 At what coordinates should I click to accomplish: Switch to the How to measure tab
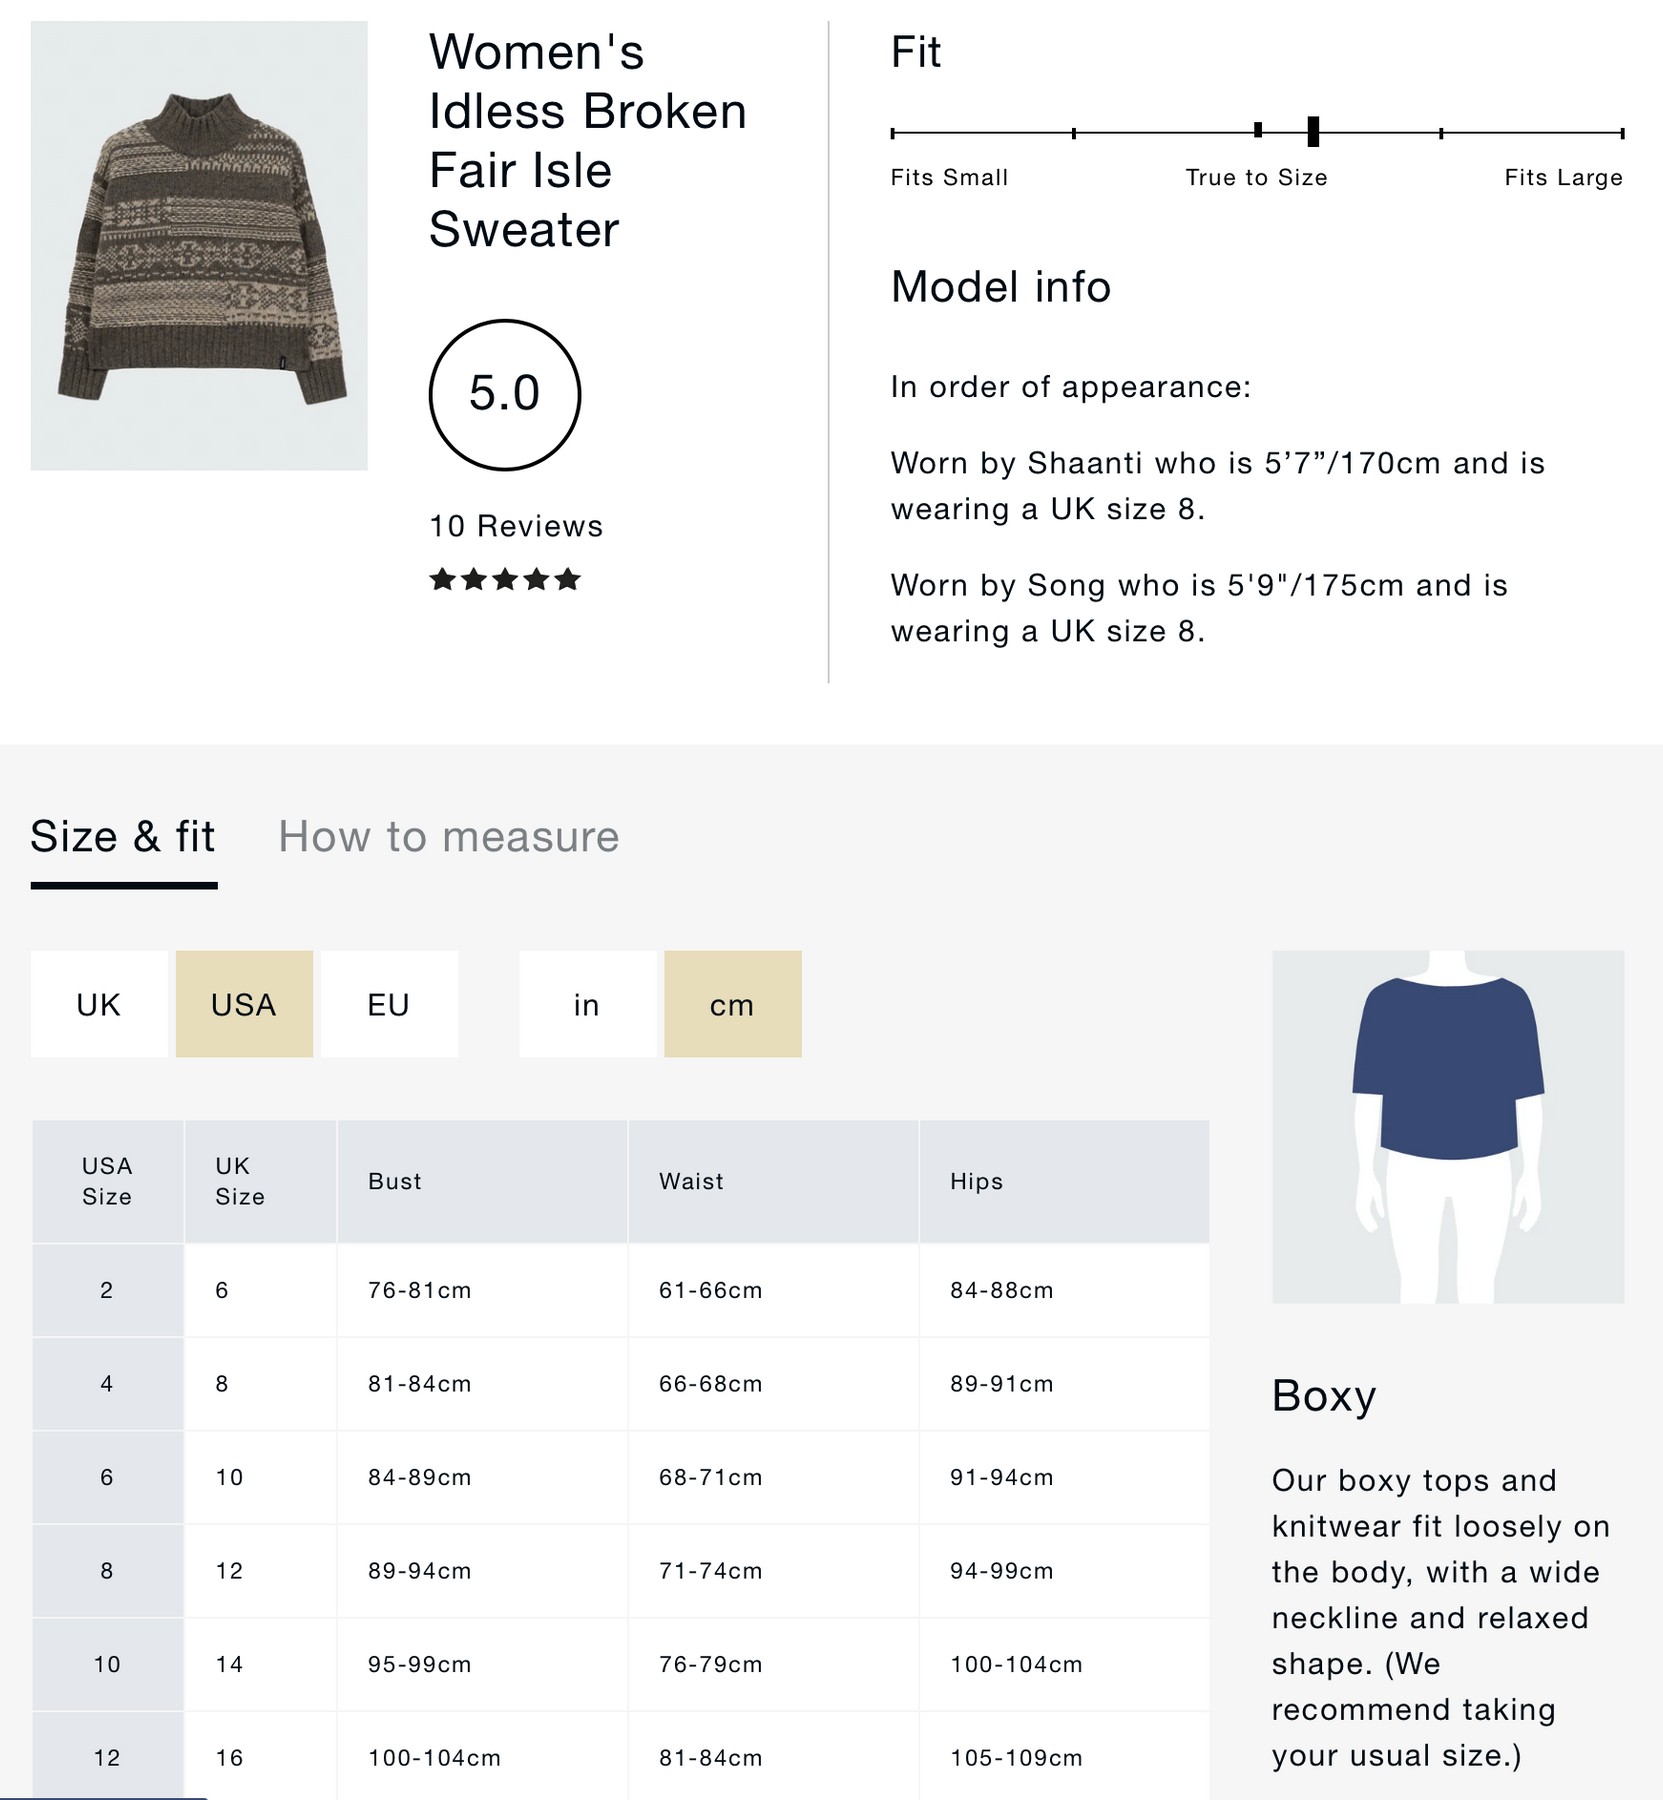coord(448,837)
